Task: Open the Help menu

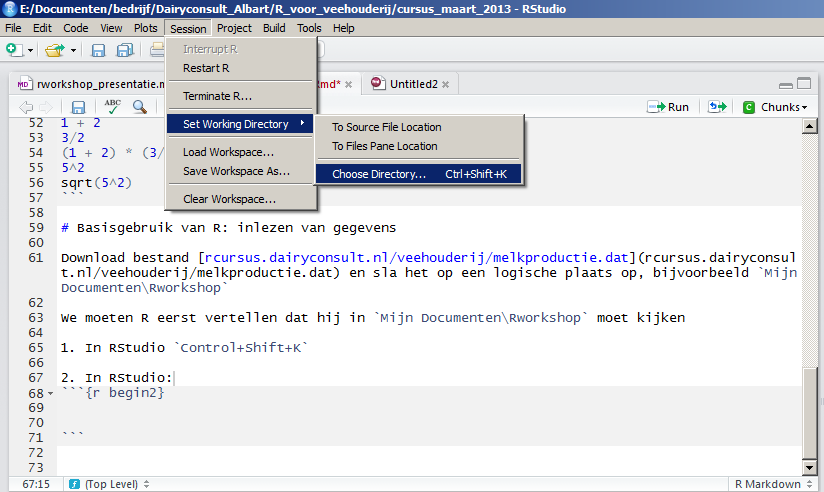Action: (343, 28)
